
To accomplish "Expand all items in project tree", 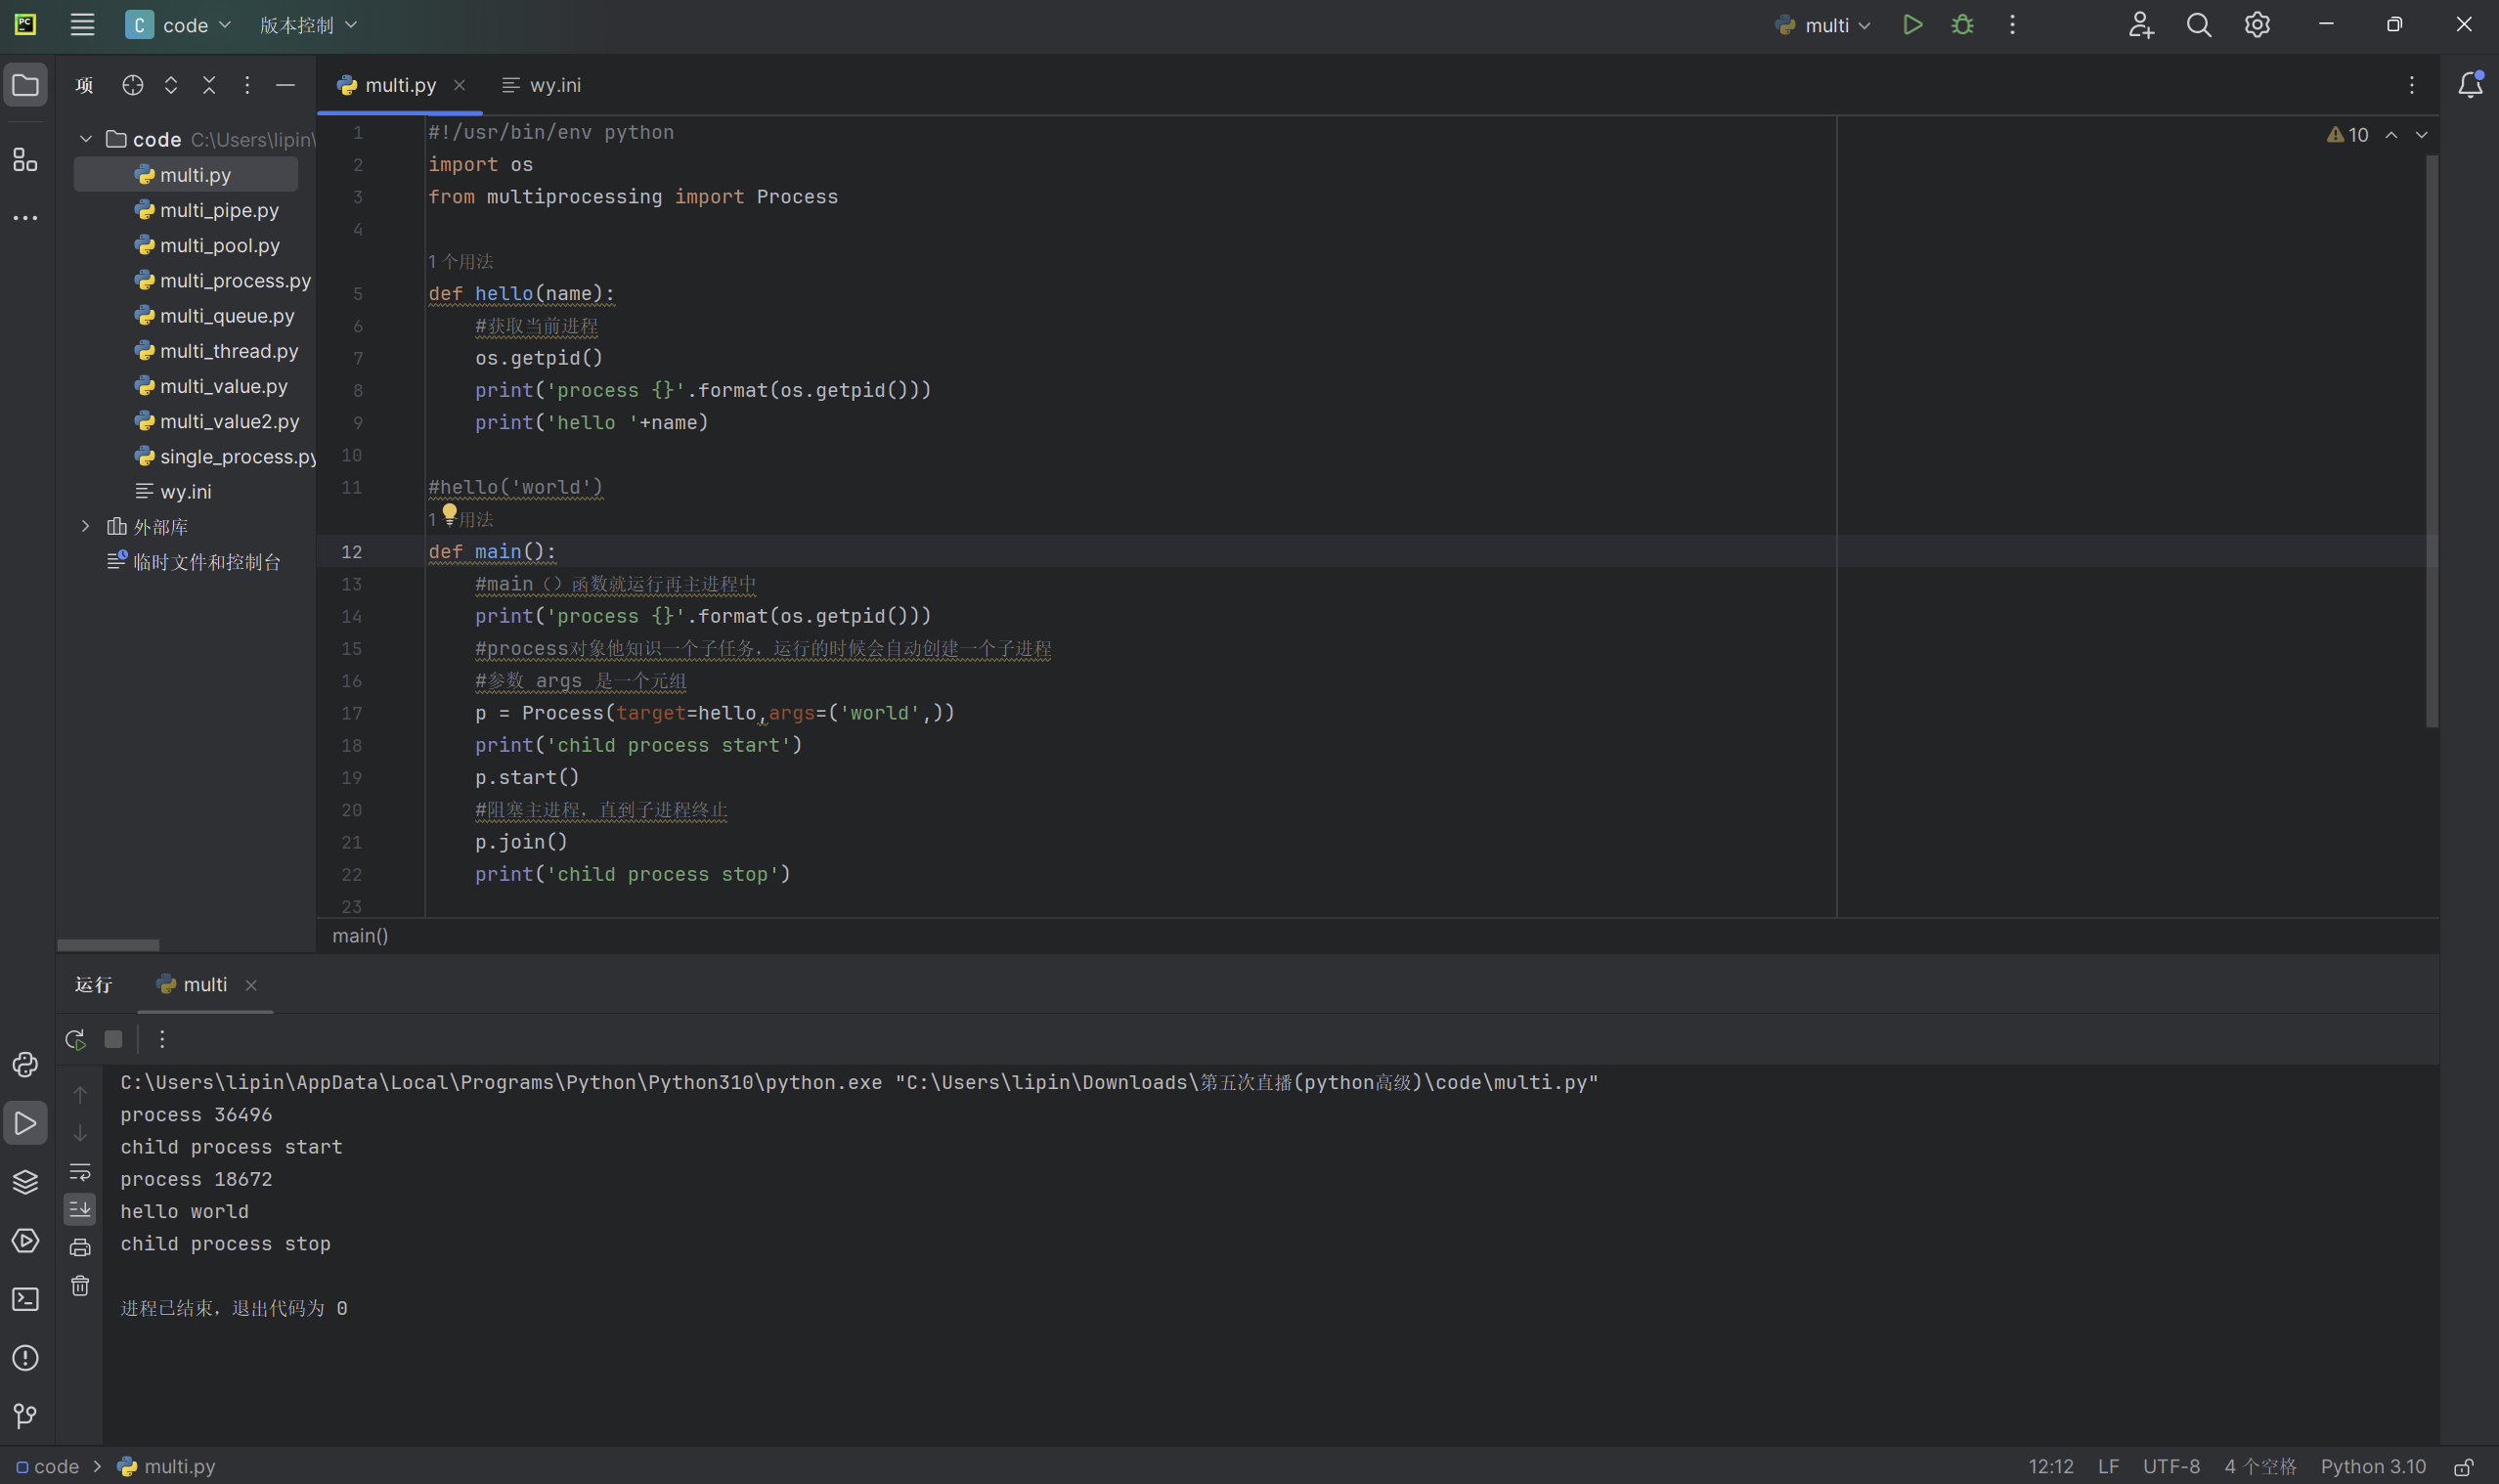I will pyautogui.click(x=171, y=85).
